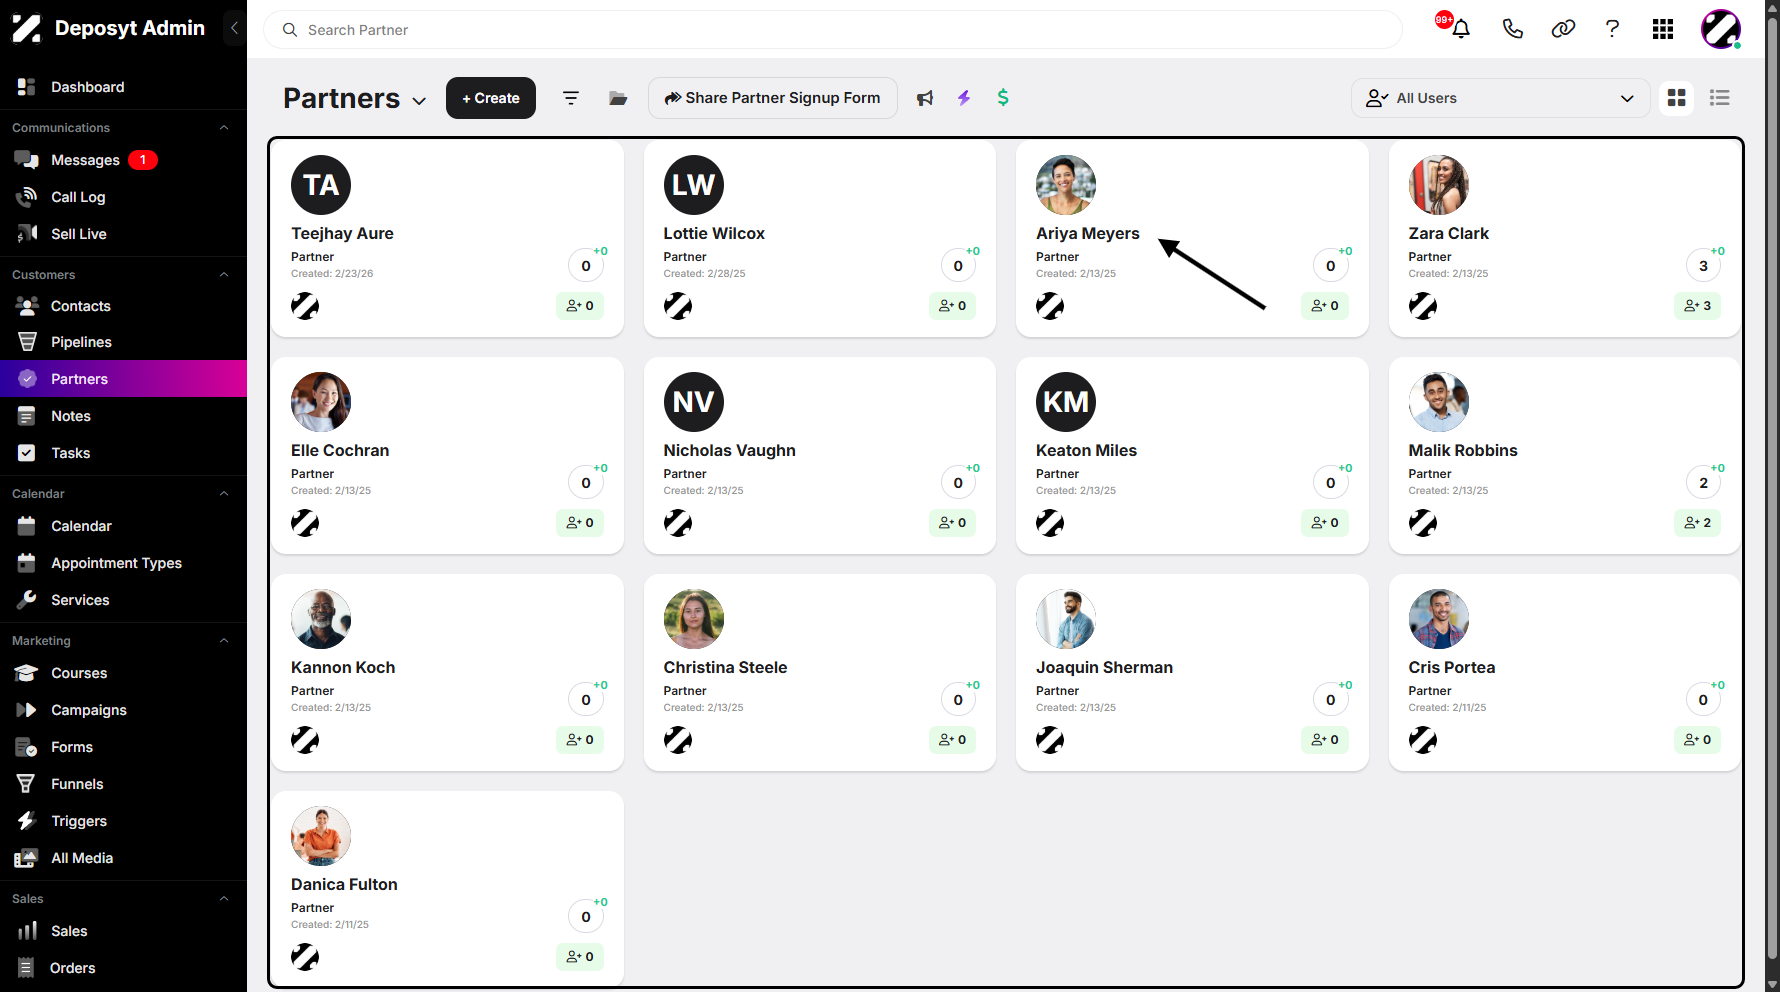
Task: Open Nicholas Vaughn partner name
Action: coord(730,450)
